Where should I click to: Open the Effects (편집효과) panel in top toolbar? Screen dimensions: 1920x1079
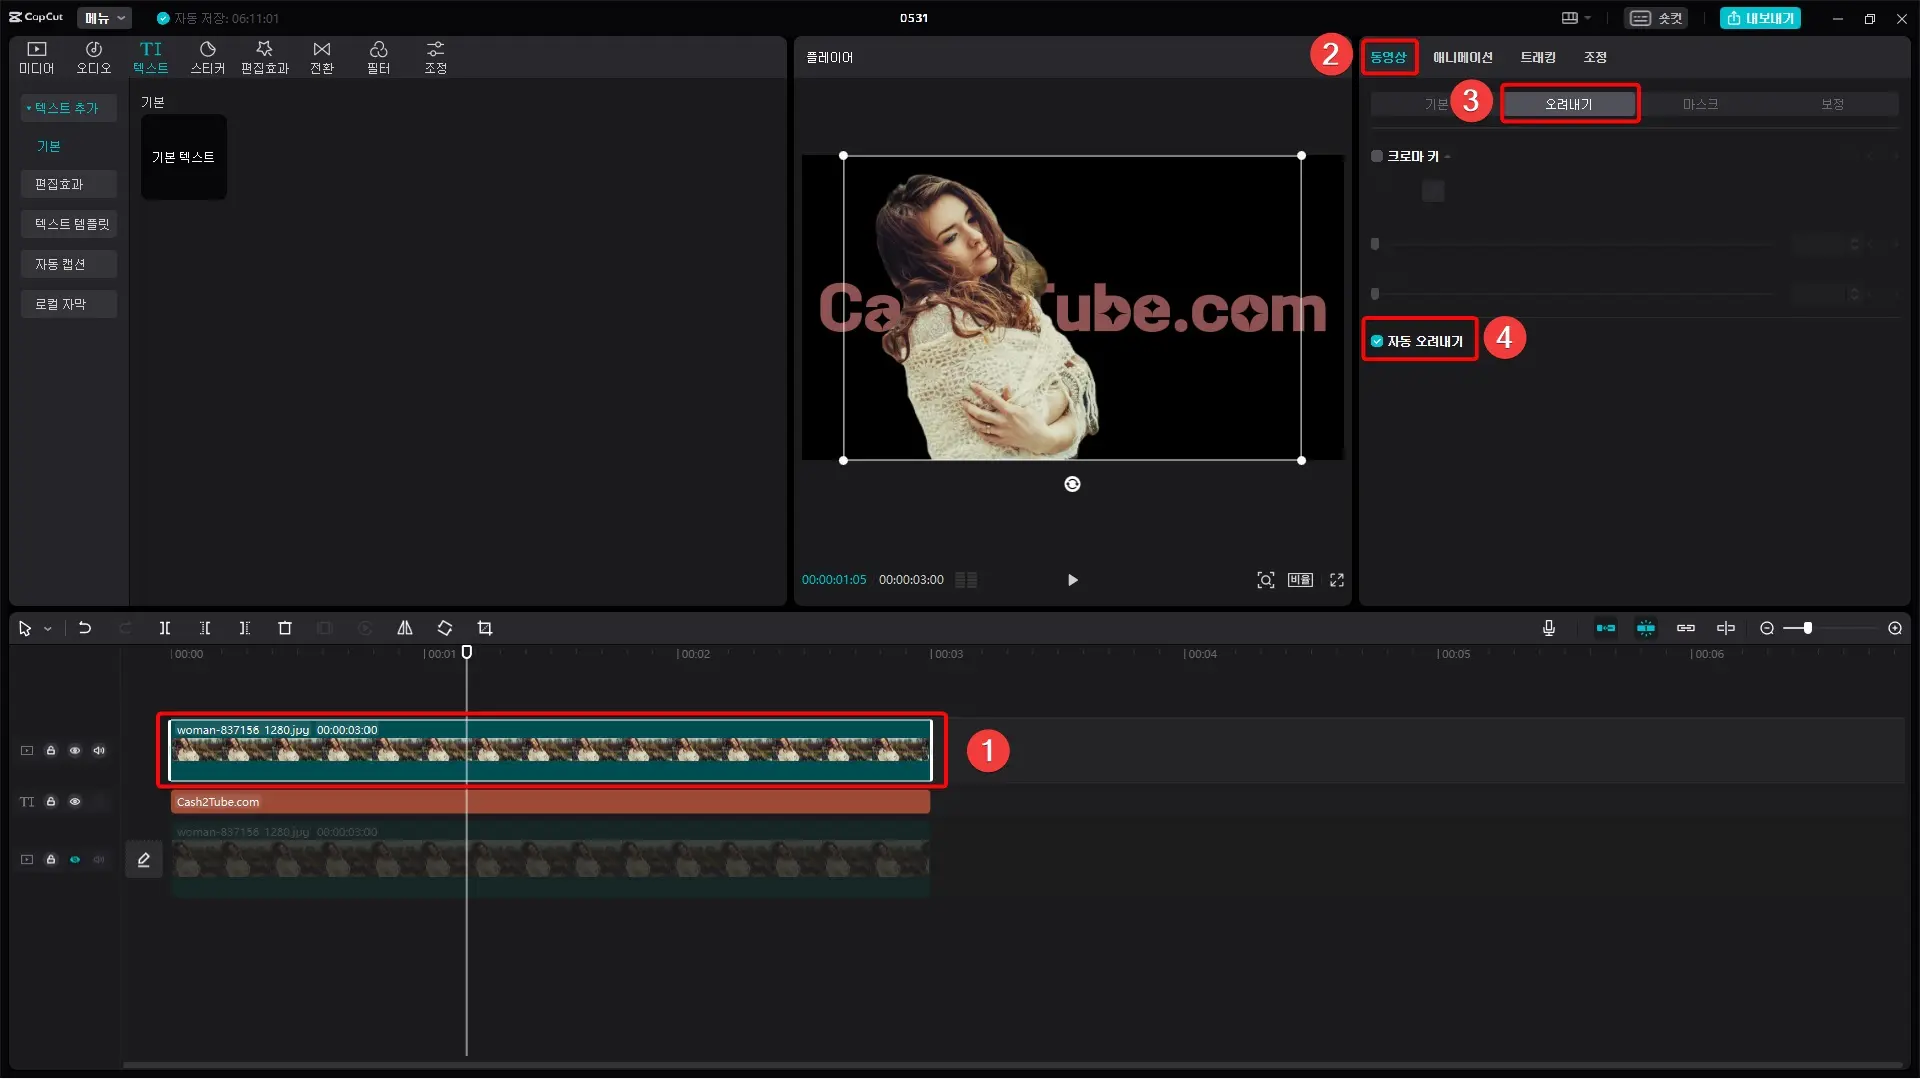pyautogui.click(x=264, y=58)
